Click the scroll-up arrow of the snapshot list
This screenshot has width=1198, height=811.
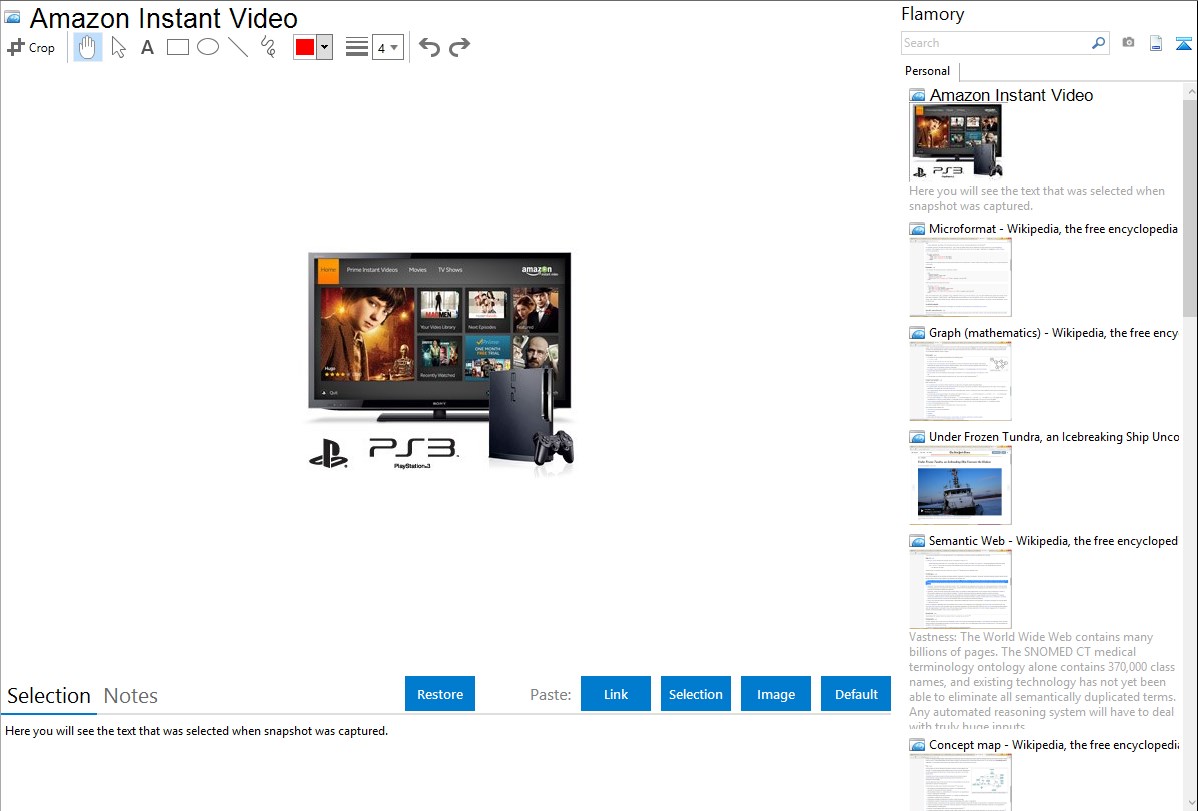click(1190, 92)
